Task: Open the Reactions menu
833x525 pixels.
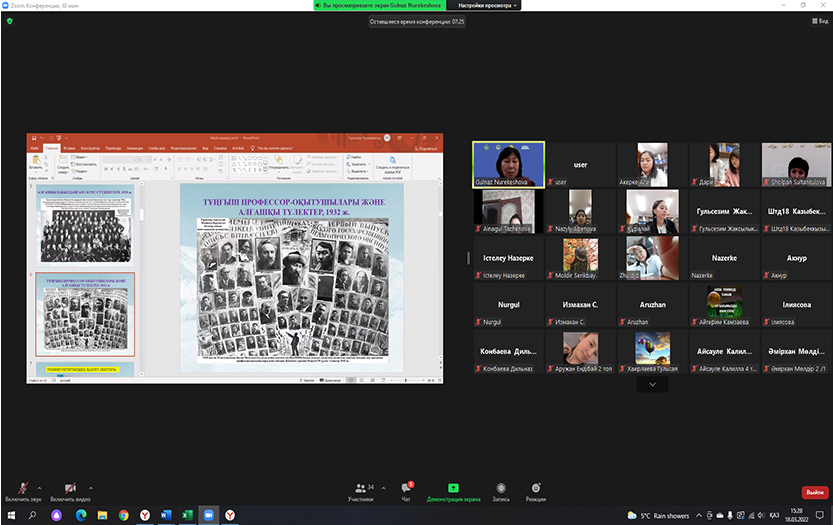Action: click(x=536, y=489)
